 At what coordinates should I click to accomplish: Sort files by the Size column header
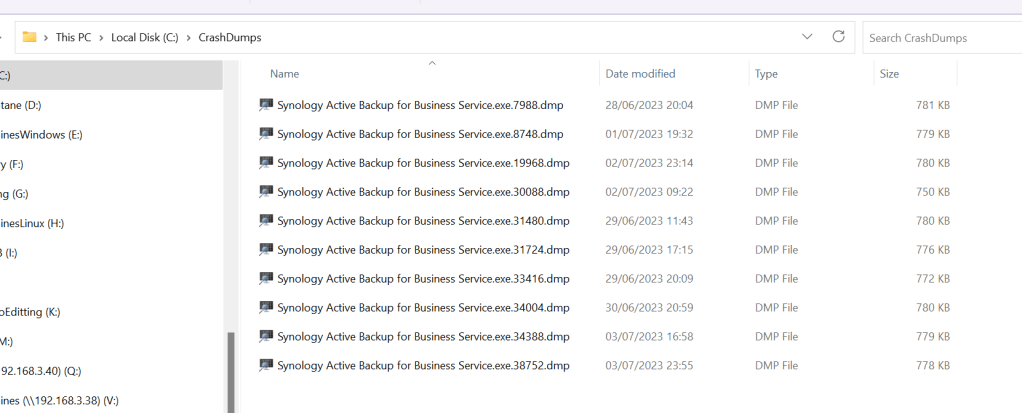click(889, 74)
